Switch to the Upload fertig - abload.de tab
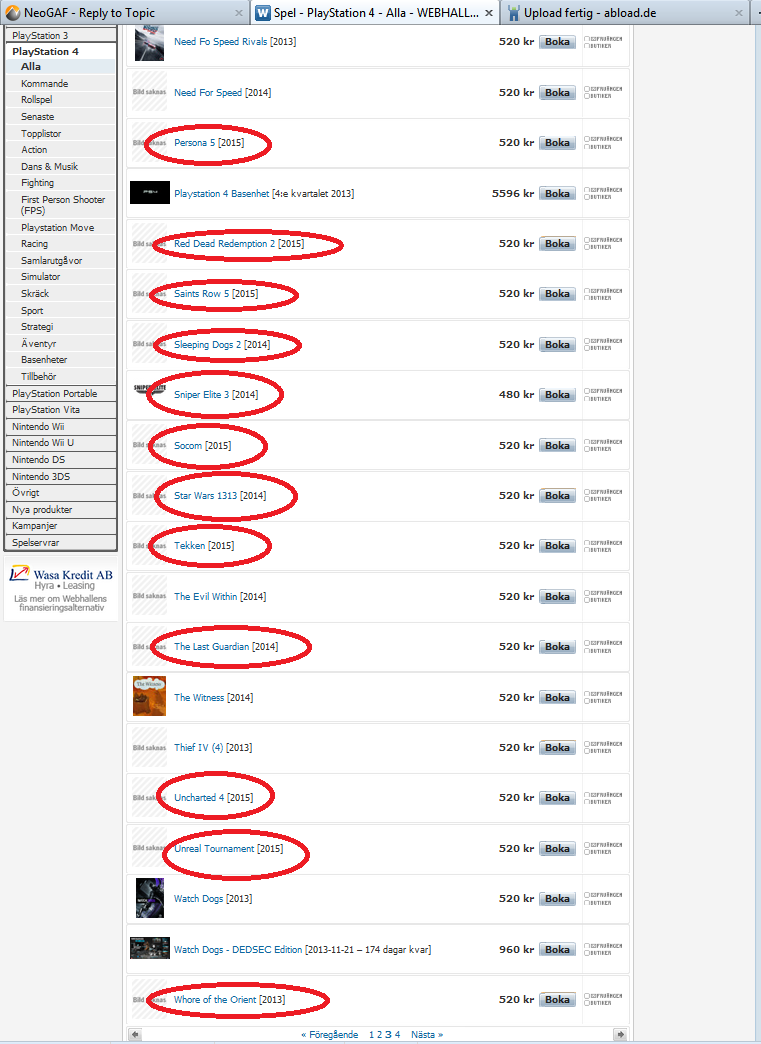 pyautogui.click(x=626, y=13)
